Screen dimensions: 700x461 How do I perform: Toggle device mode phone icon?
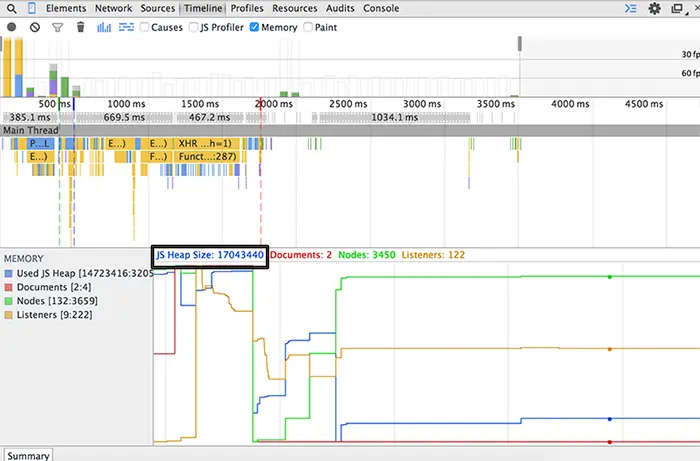(32, 8)
